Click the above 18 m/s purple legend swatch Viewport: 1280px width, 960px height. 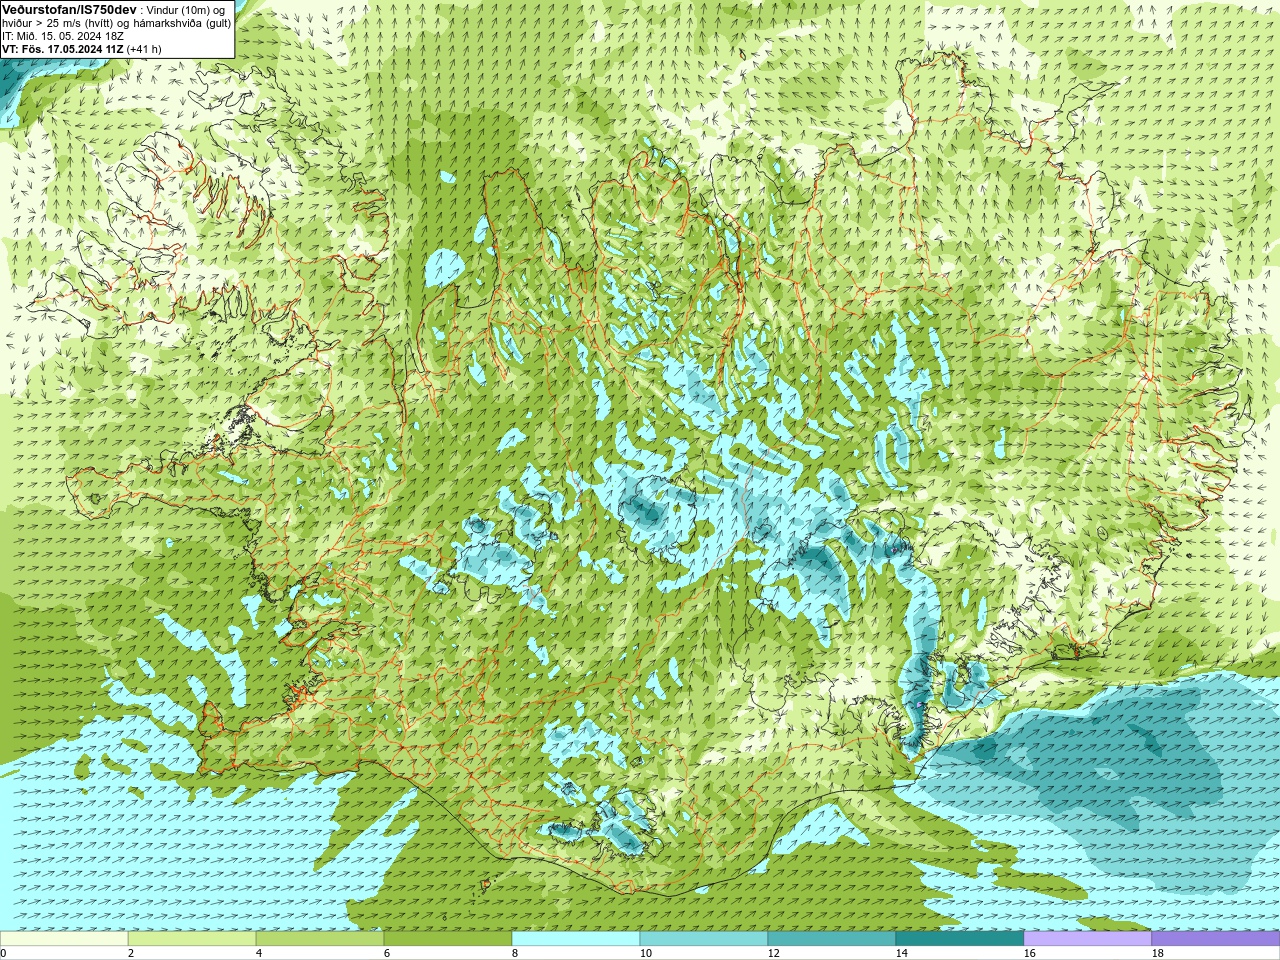click(x=1216, y=939)
